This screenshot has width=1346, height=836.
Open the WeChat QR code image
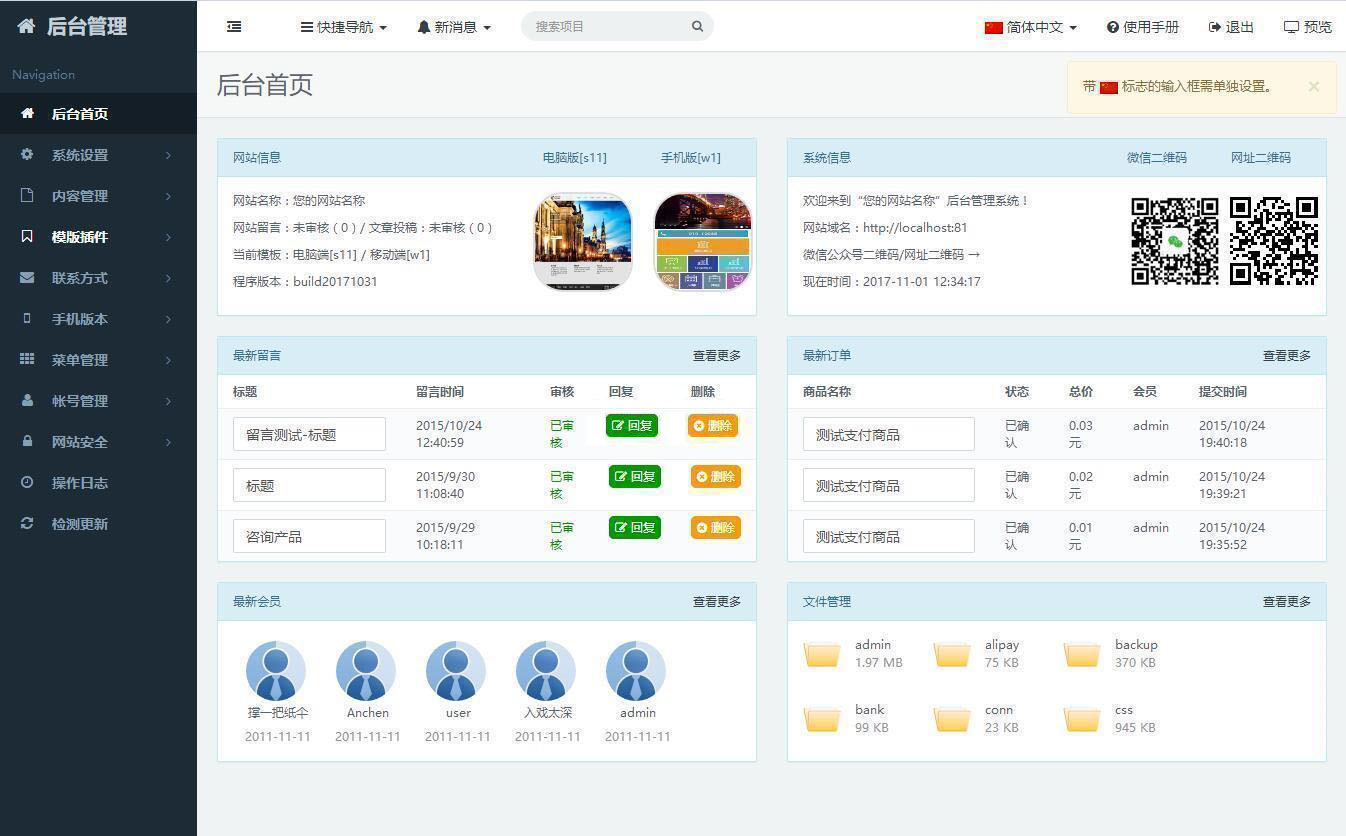(1175, 241)
